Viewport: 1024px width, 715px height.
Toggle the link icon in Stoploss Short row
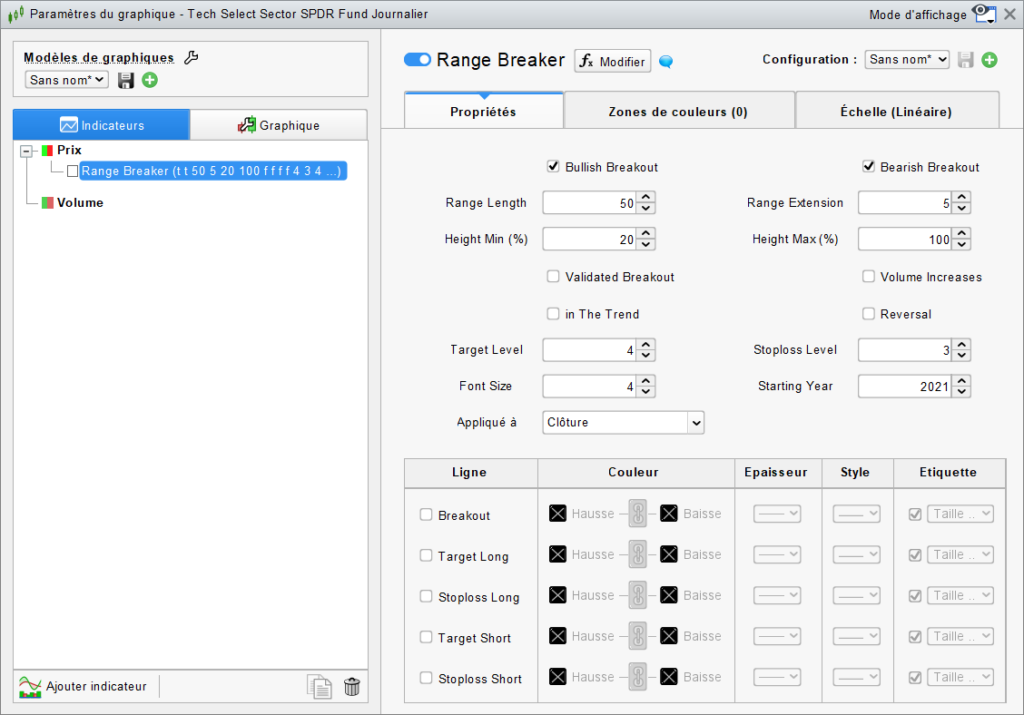pos(638,676)
